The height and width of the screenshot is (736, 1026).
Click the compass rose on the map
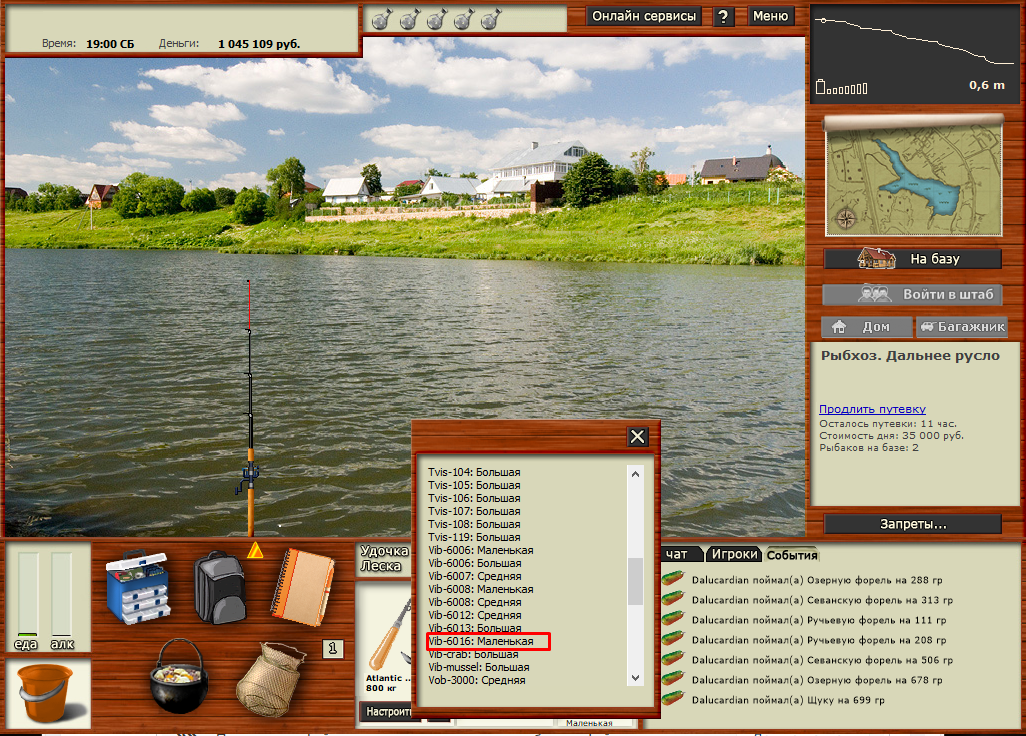click(x=845, y=218)
